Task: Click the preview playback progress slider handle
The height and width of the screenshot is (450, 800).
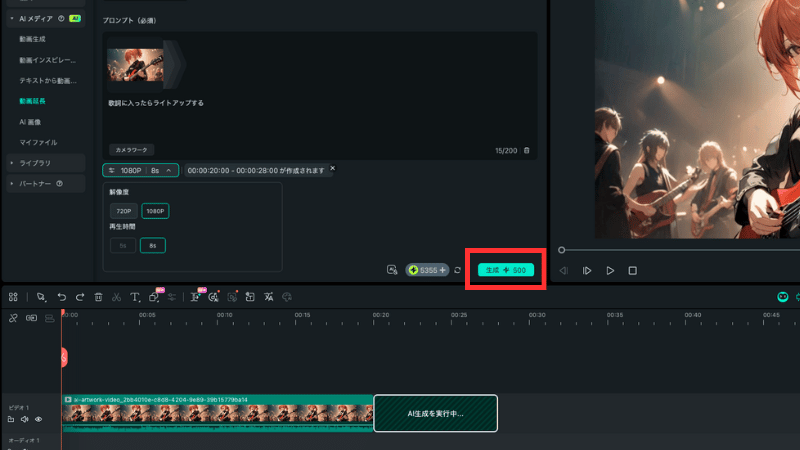Action: pos(562,250)
